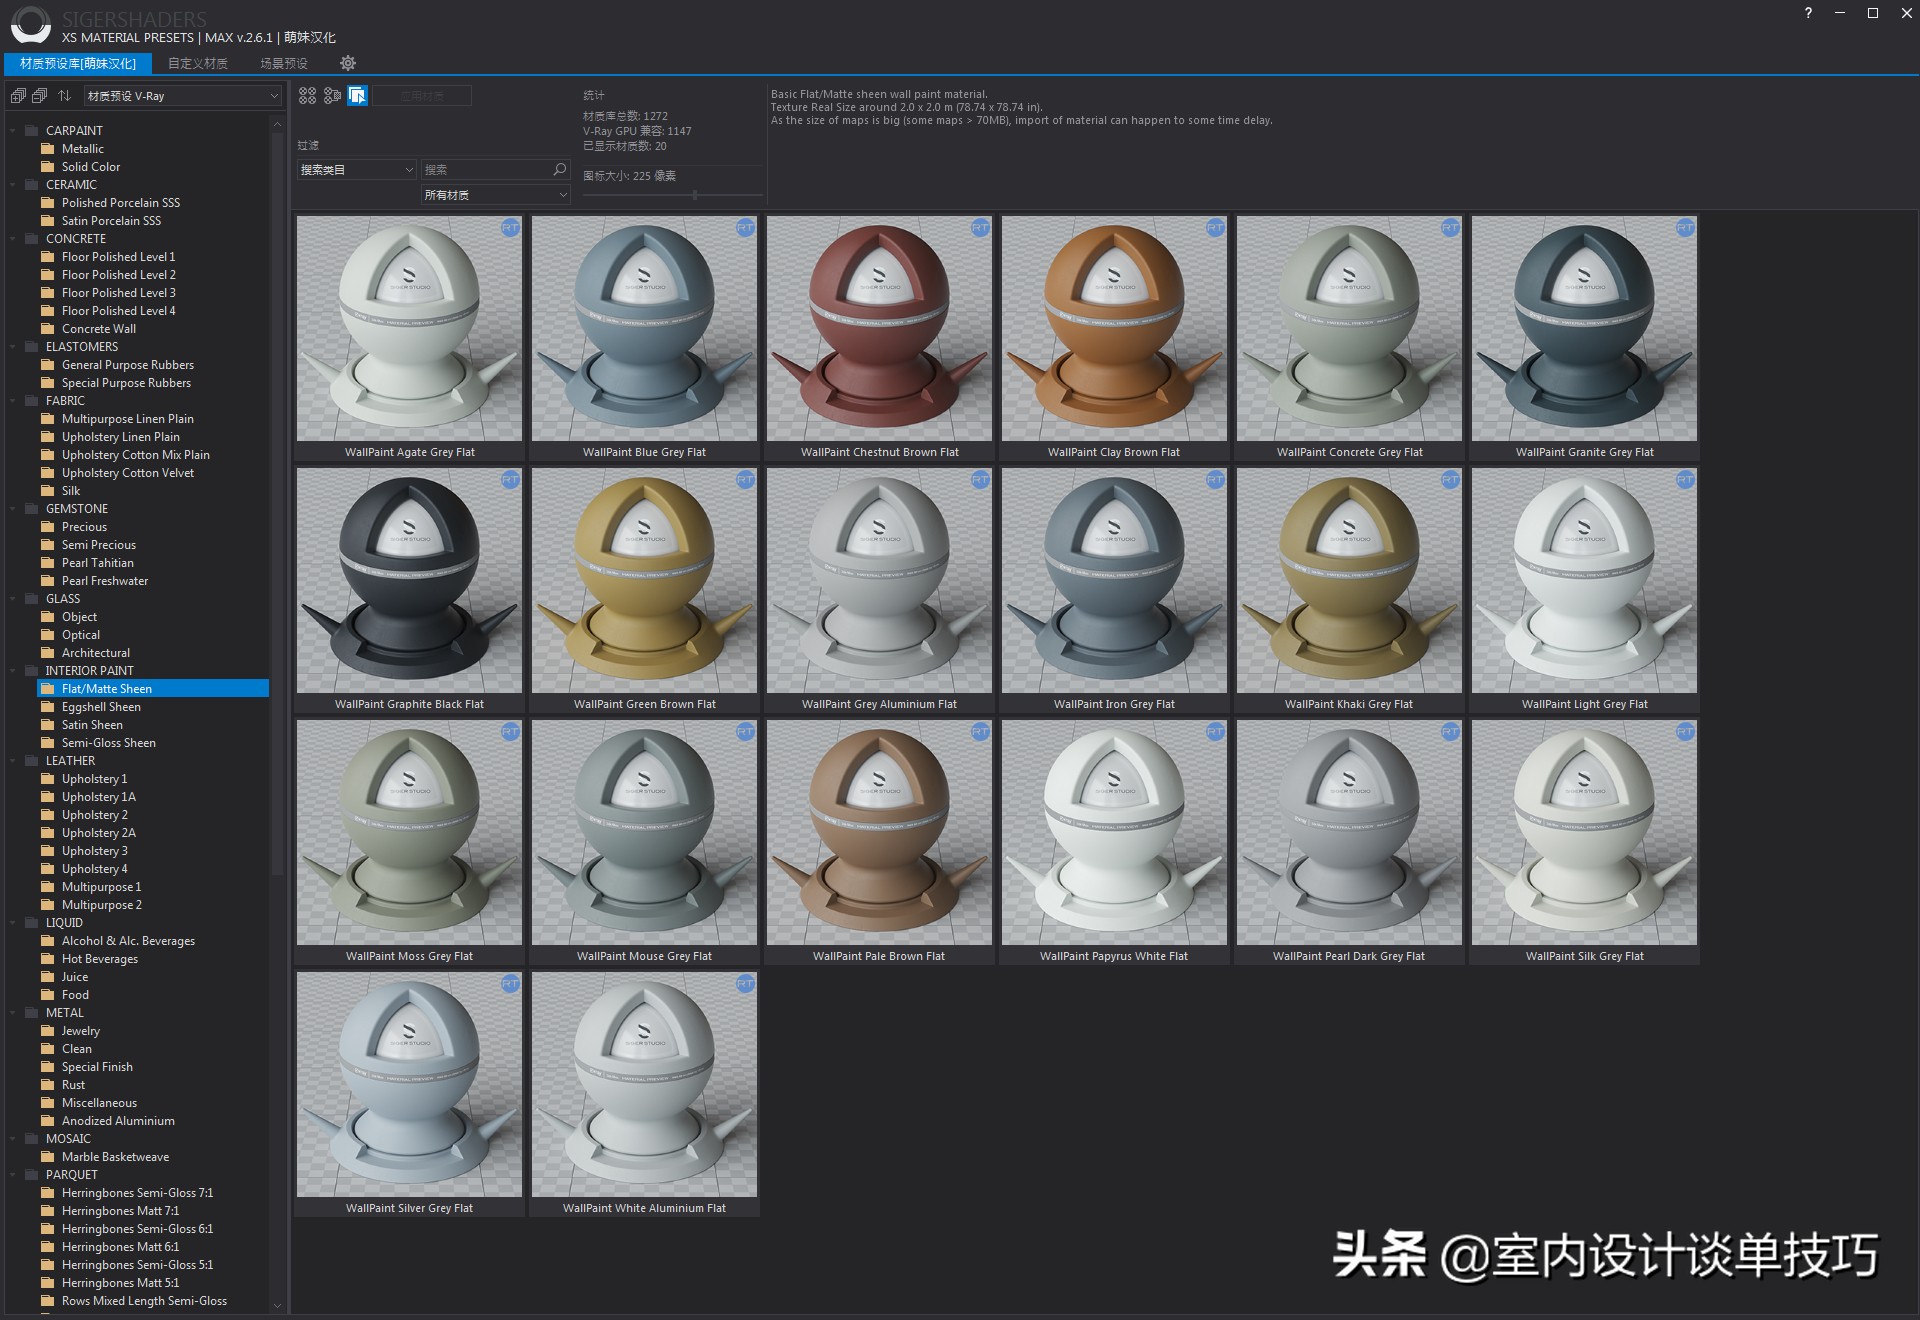Open the settings gear icon

pyautogui.click(x=348, y=63)
